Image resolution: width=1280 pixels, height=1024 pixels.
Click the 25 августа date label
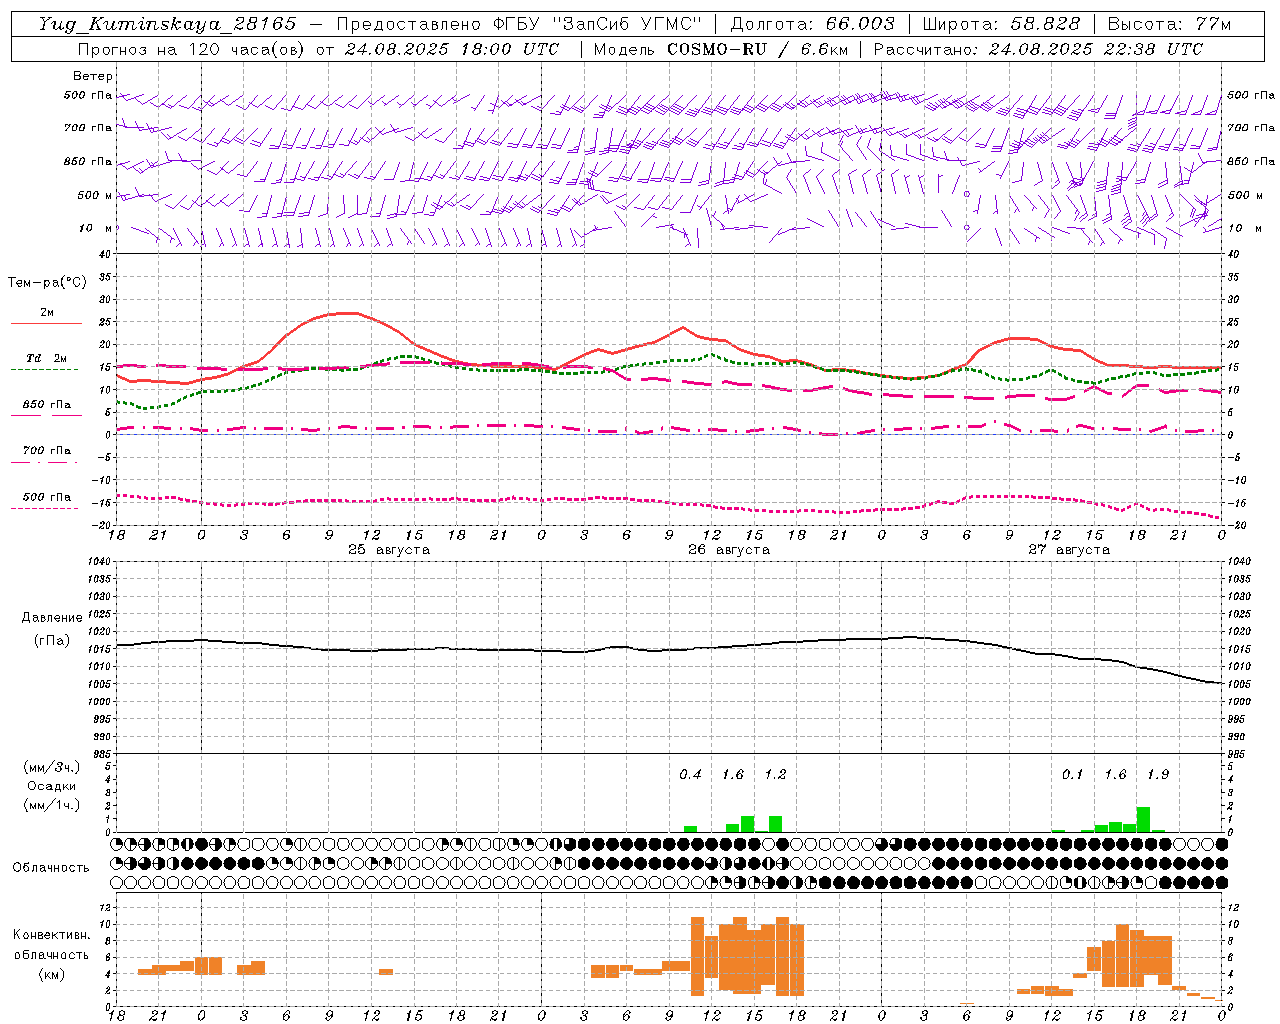point(389,550)
